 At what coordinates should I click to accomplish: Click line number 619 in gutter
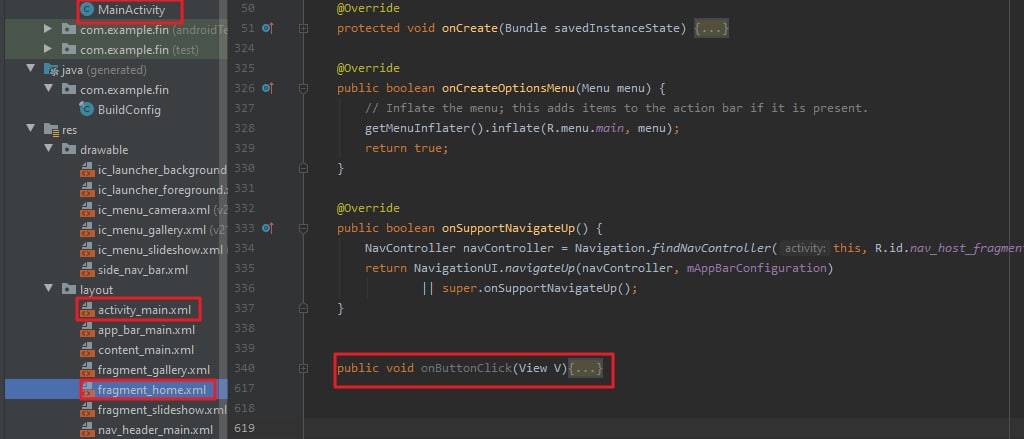(244, 428)
